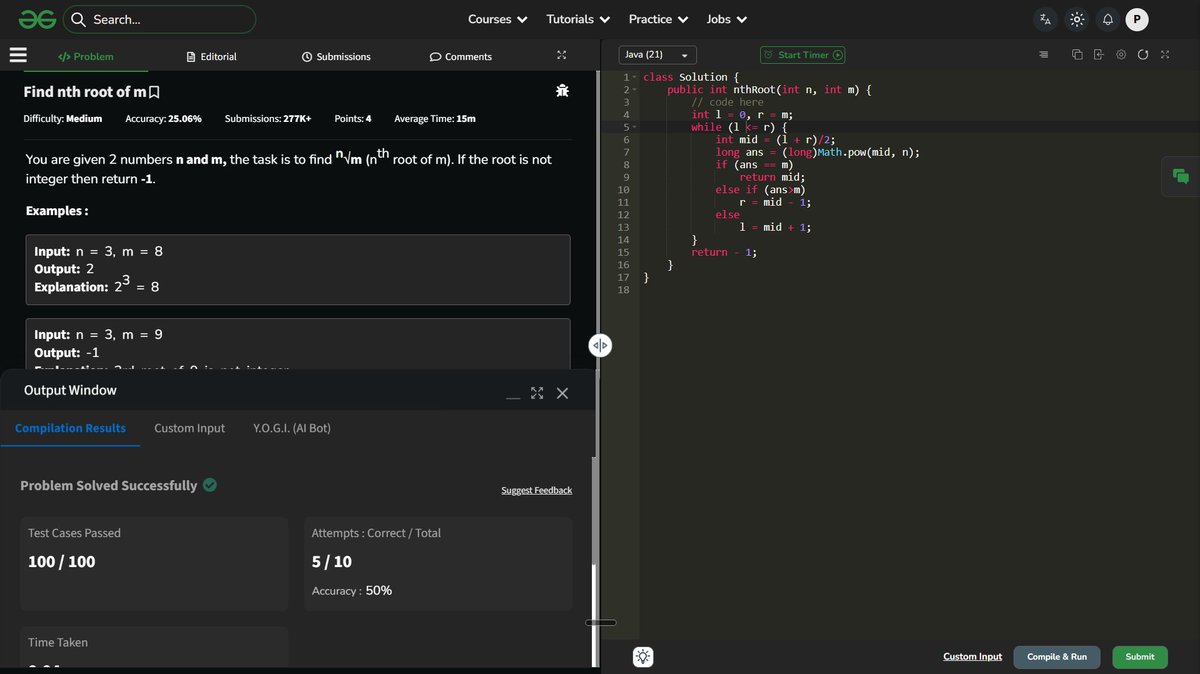
Task: Expand the Jobs menu
Action: [727, 19]
